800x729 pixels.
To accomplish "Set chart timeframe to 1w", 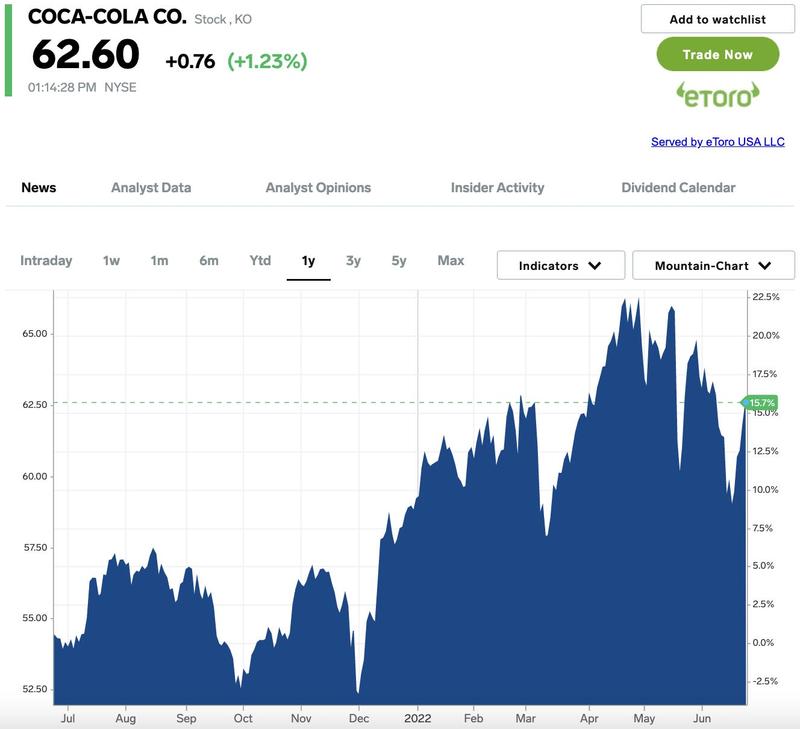I will click(x=111, y=260).
